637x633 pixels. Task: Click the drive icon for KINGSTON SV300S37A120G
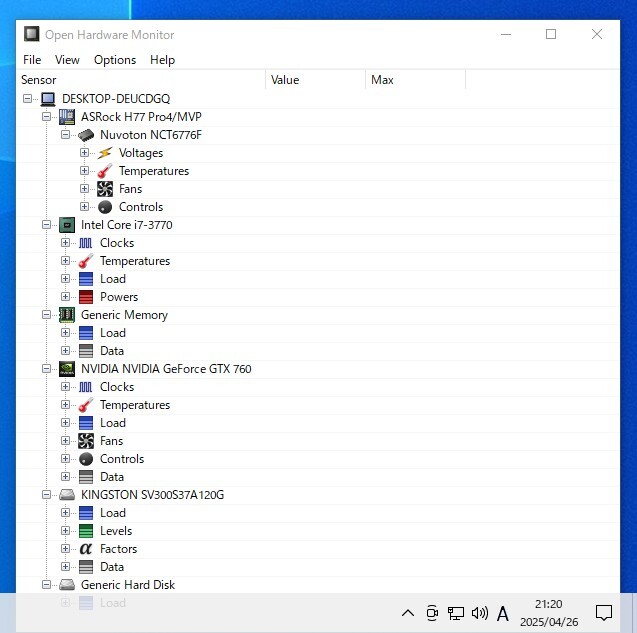tap(67, 495)
